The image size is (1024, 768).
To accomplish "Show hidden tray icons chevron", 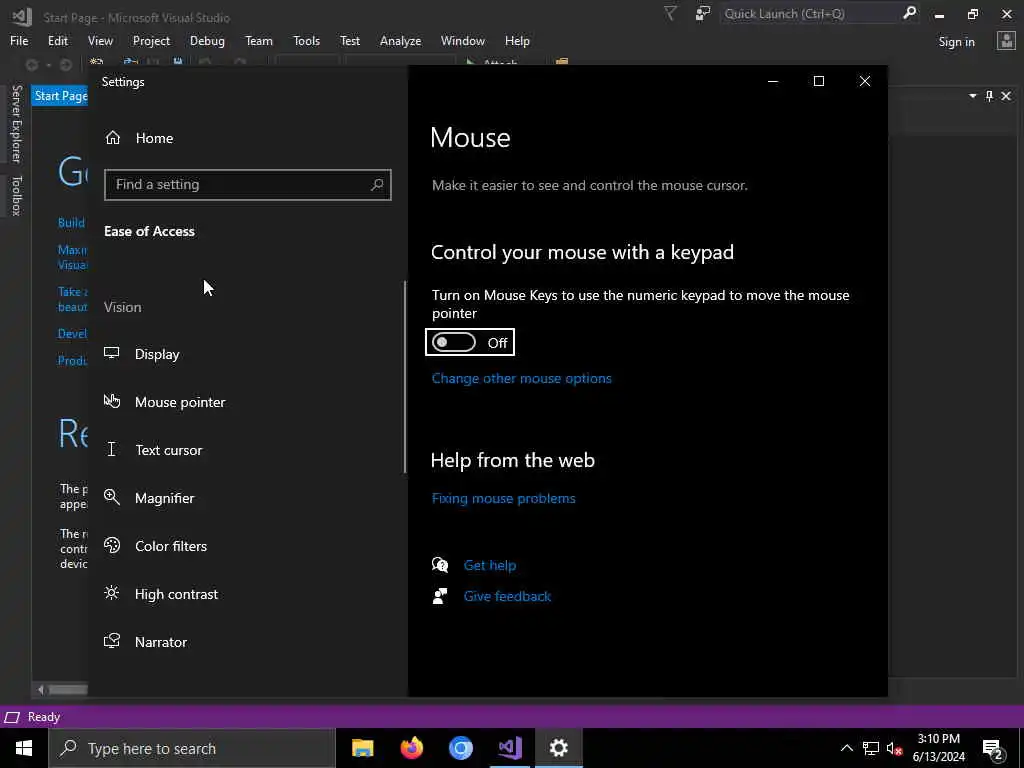I will [x=846, y=748].
